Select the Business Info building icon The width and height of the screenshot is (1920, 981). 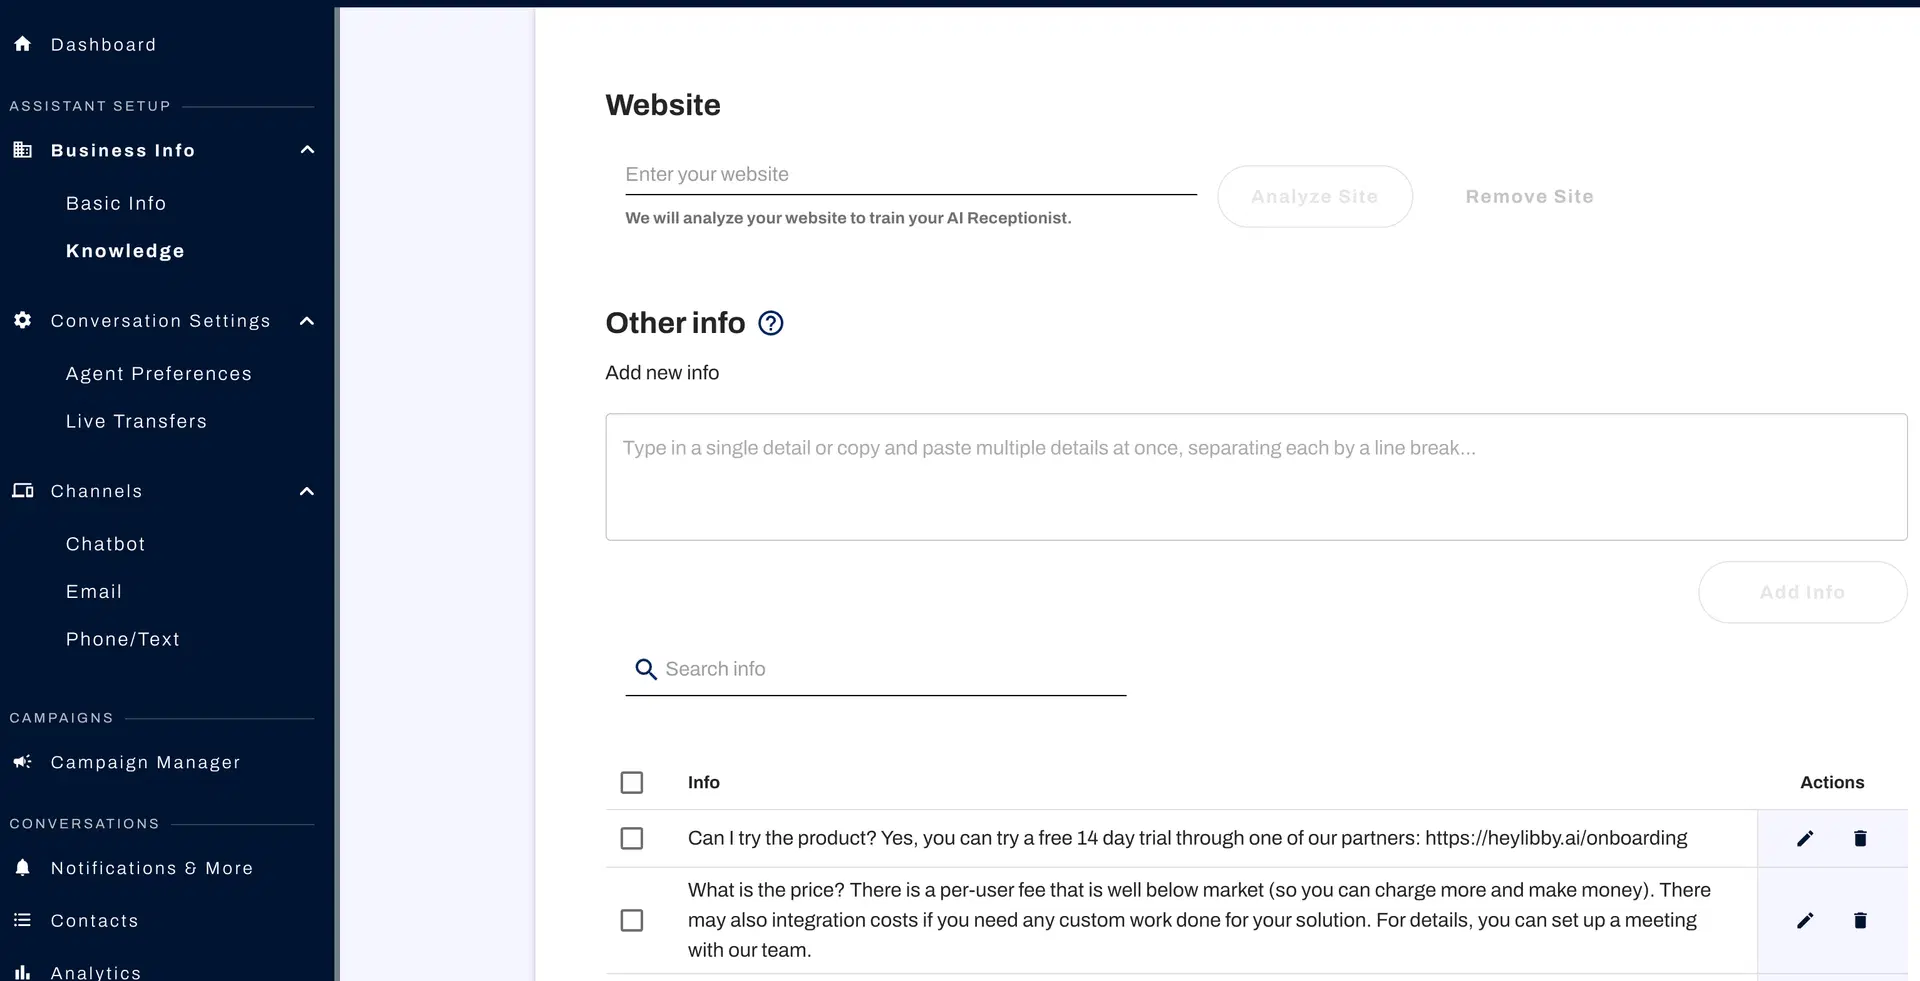coord(21,149)
